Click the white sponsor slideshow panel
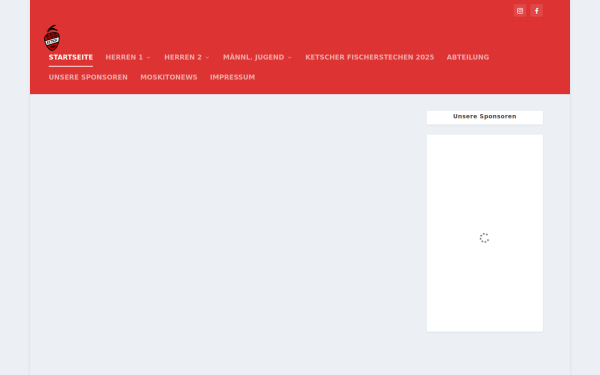Viewport: 600px width, 375px height. (x=484, y=233)
